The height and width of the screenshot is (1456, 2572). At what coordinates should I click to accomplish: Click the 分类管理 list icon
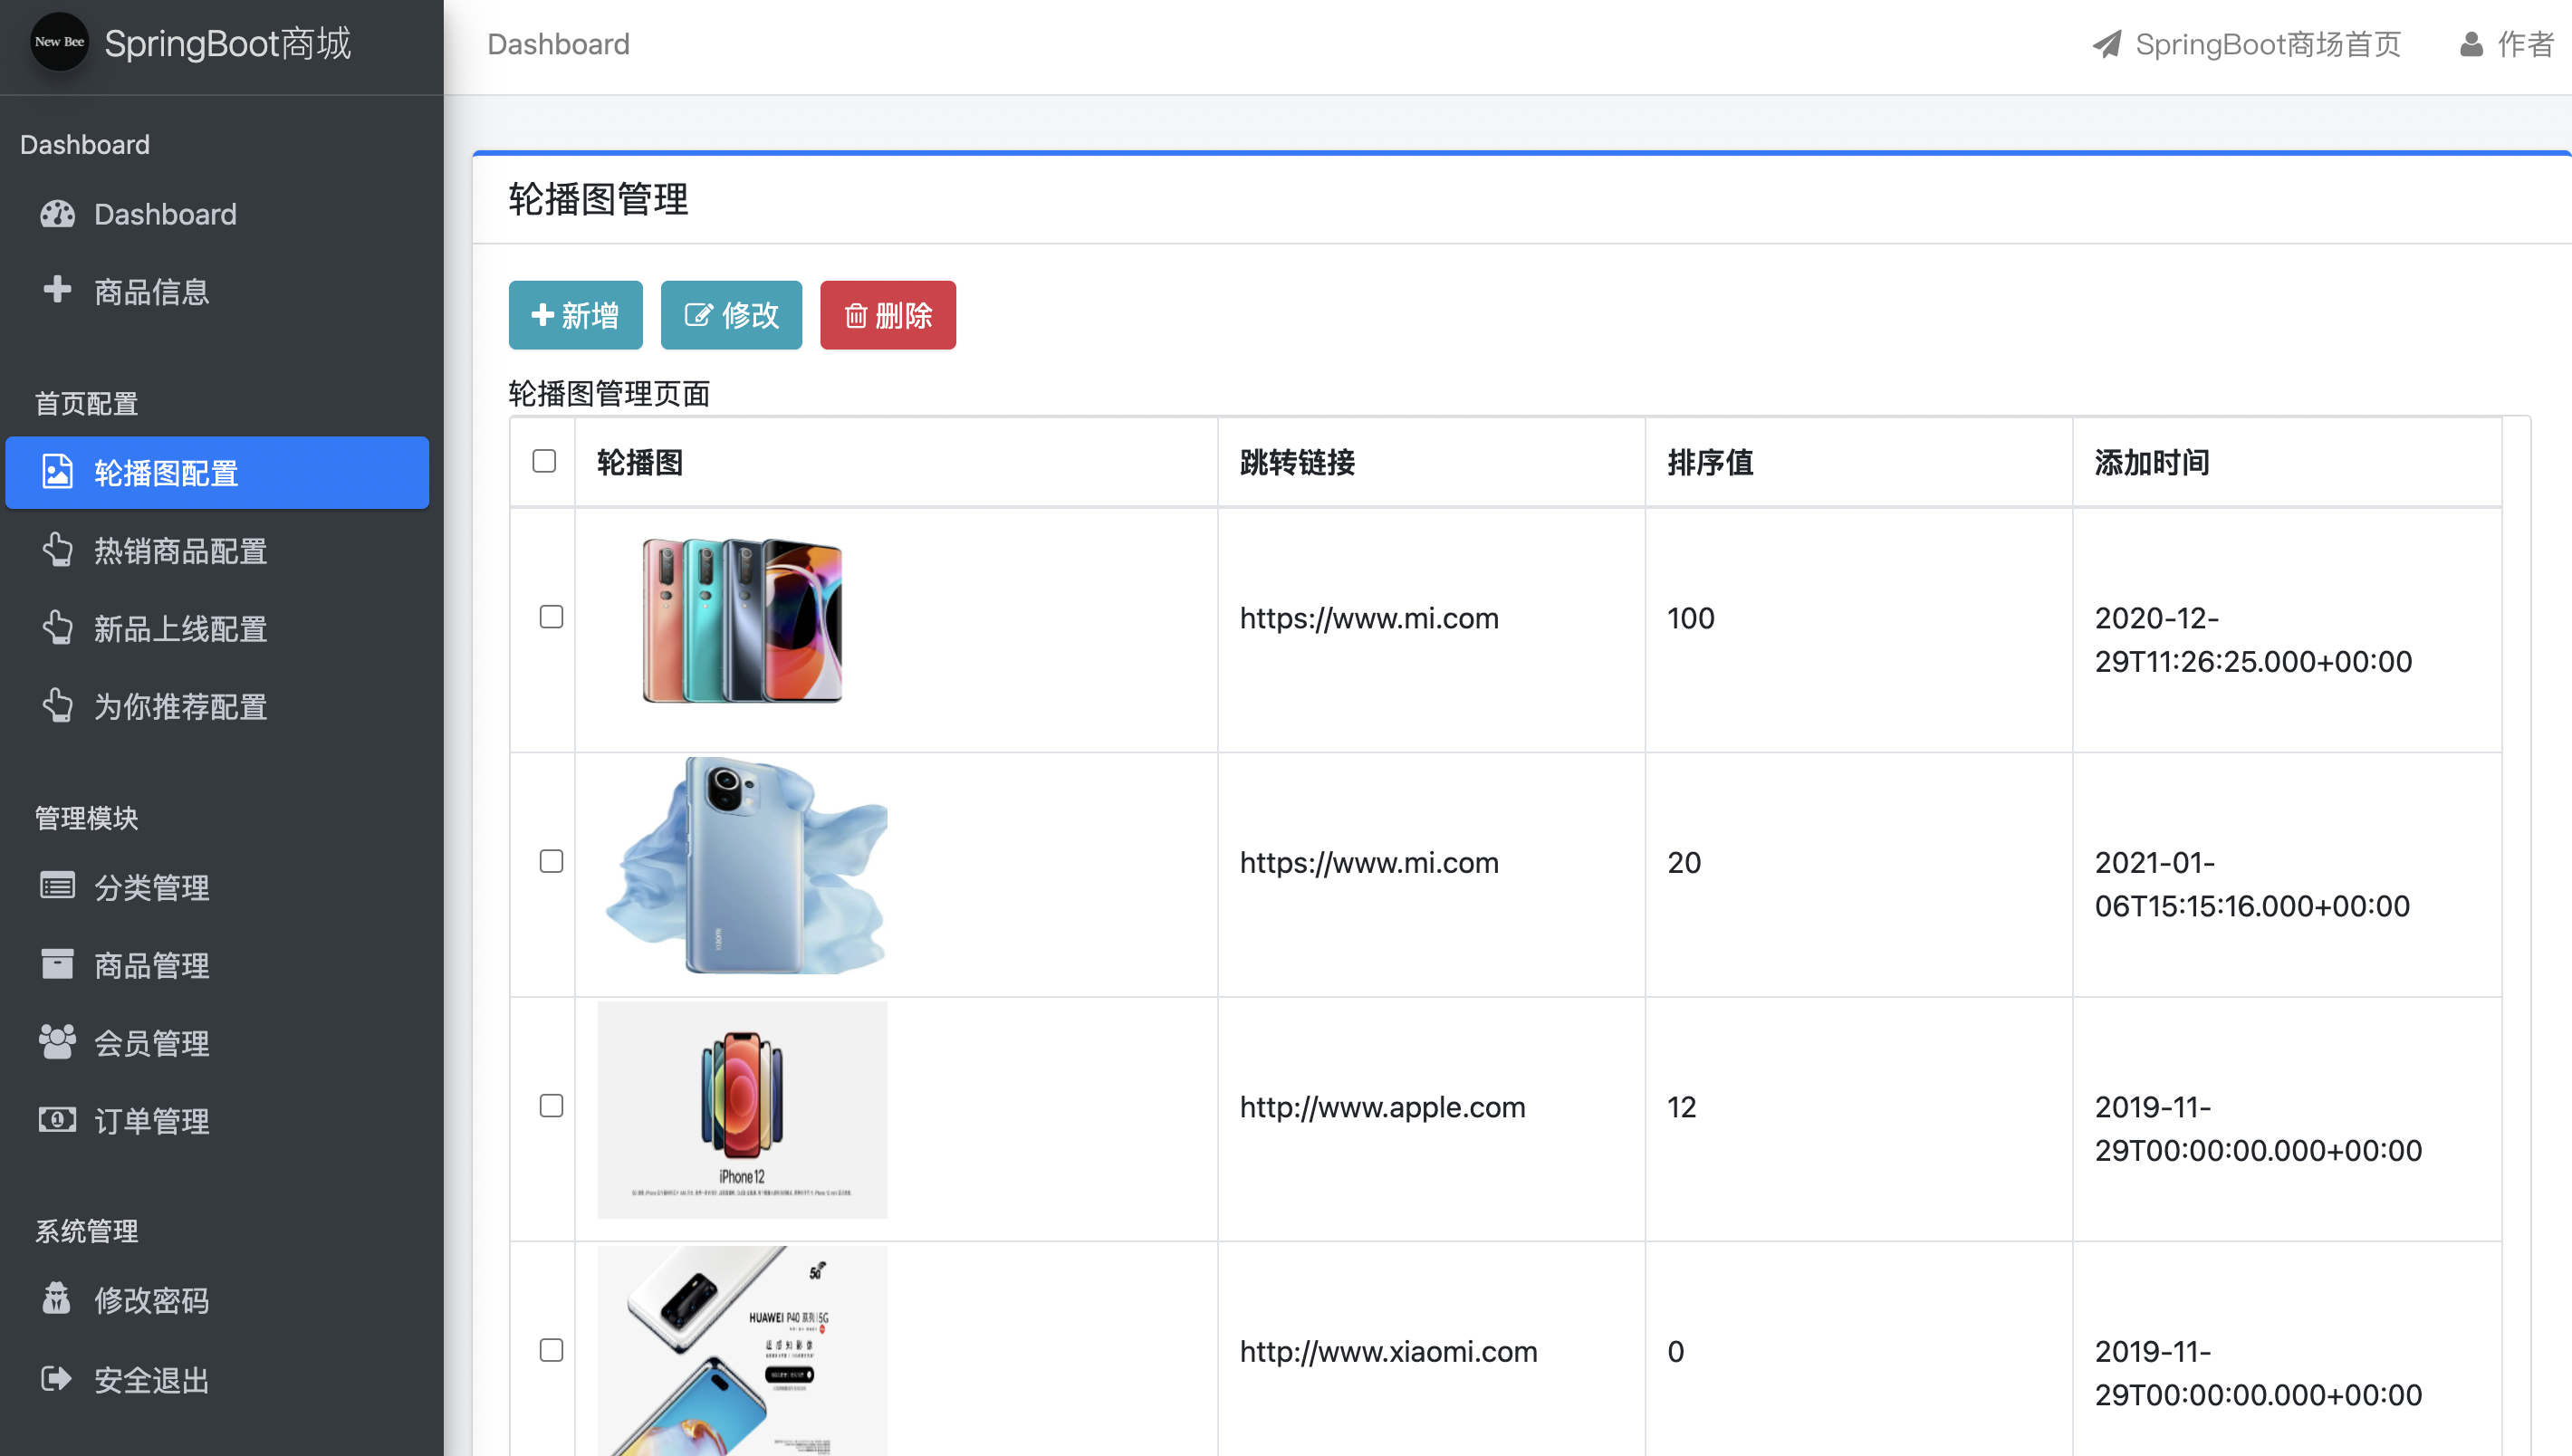click(x=57, y=886)
